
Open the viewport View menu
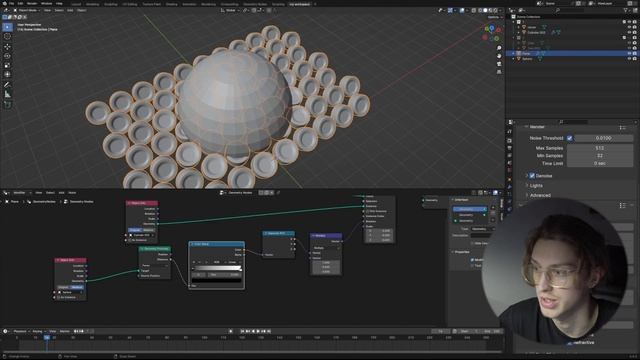tap(47, 10)
